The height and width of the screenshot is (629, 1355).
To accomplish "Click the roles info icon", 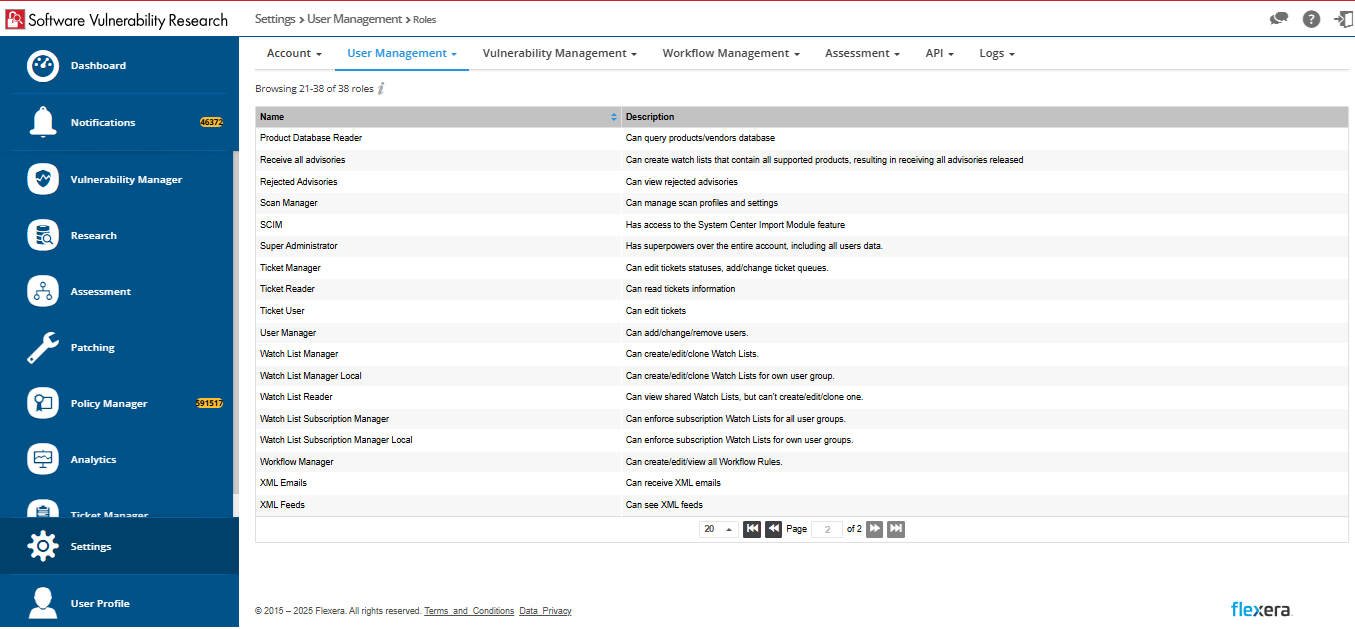I will pos(381,89).
